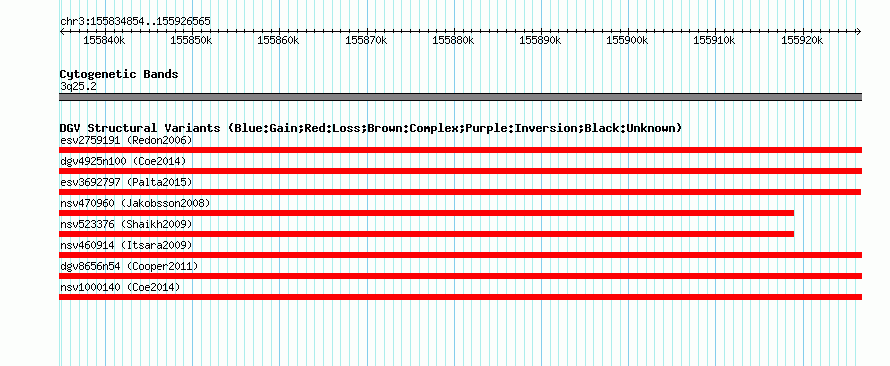This screenshot has height=366, width=890.
Task: Open variant label nsv460914 (Itsara2009)
Action: pos(126,245)
